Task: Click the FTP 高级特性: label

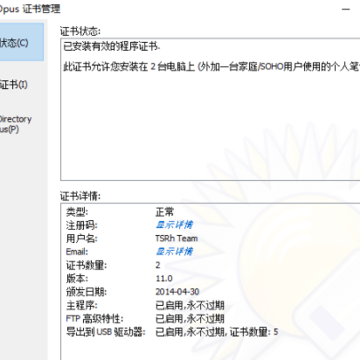Action: (95, 319)
